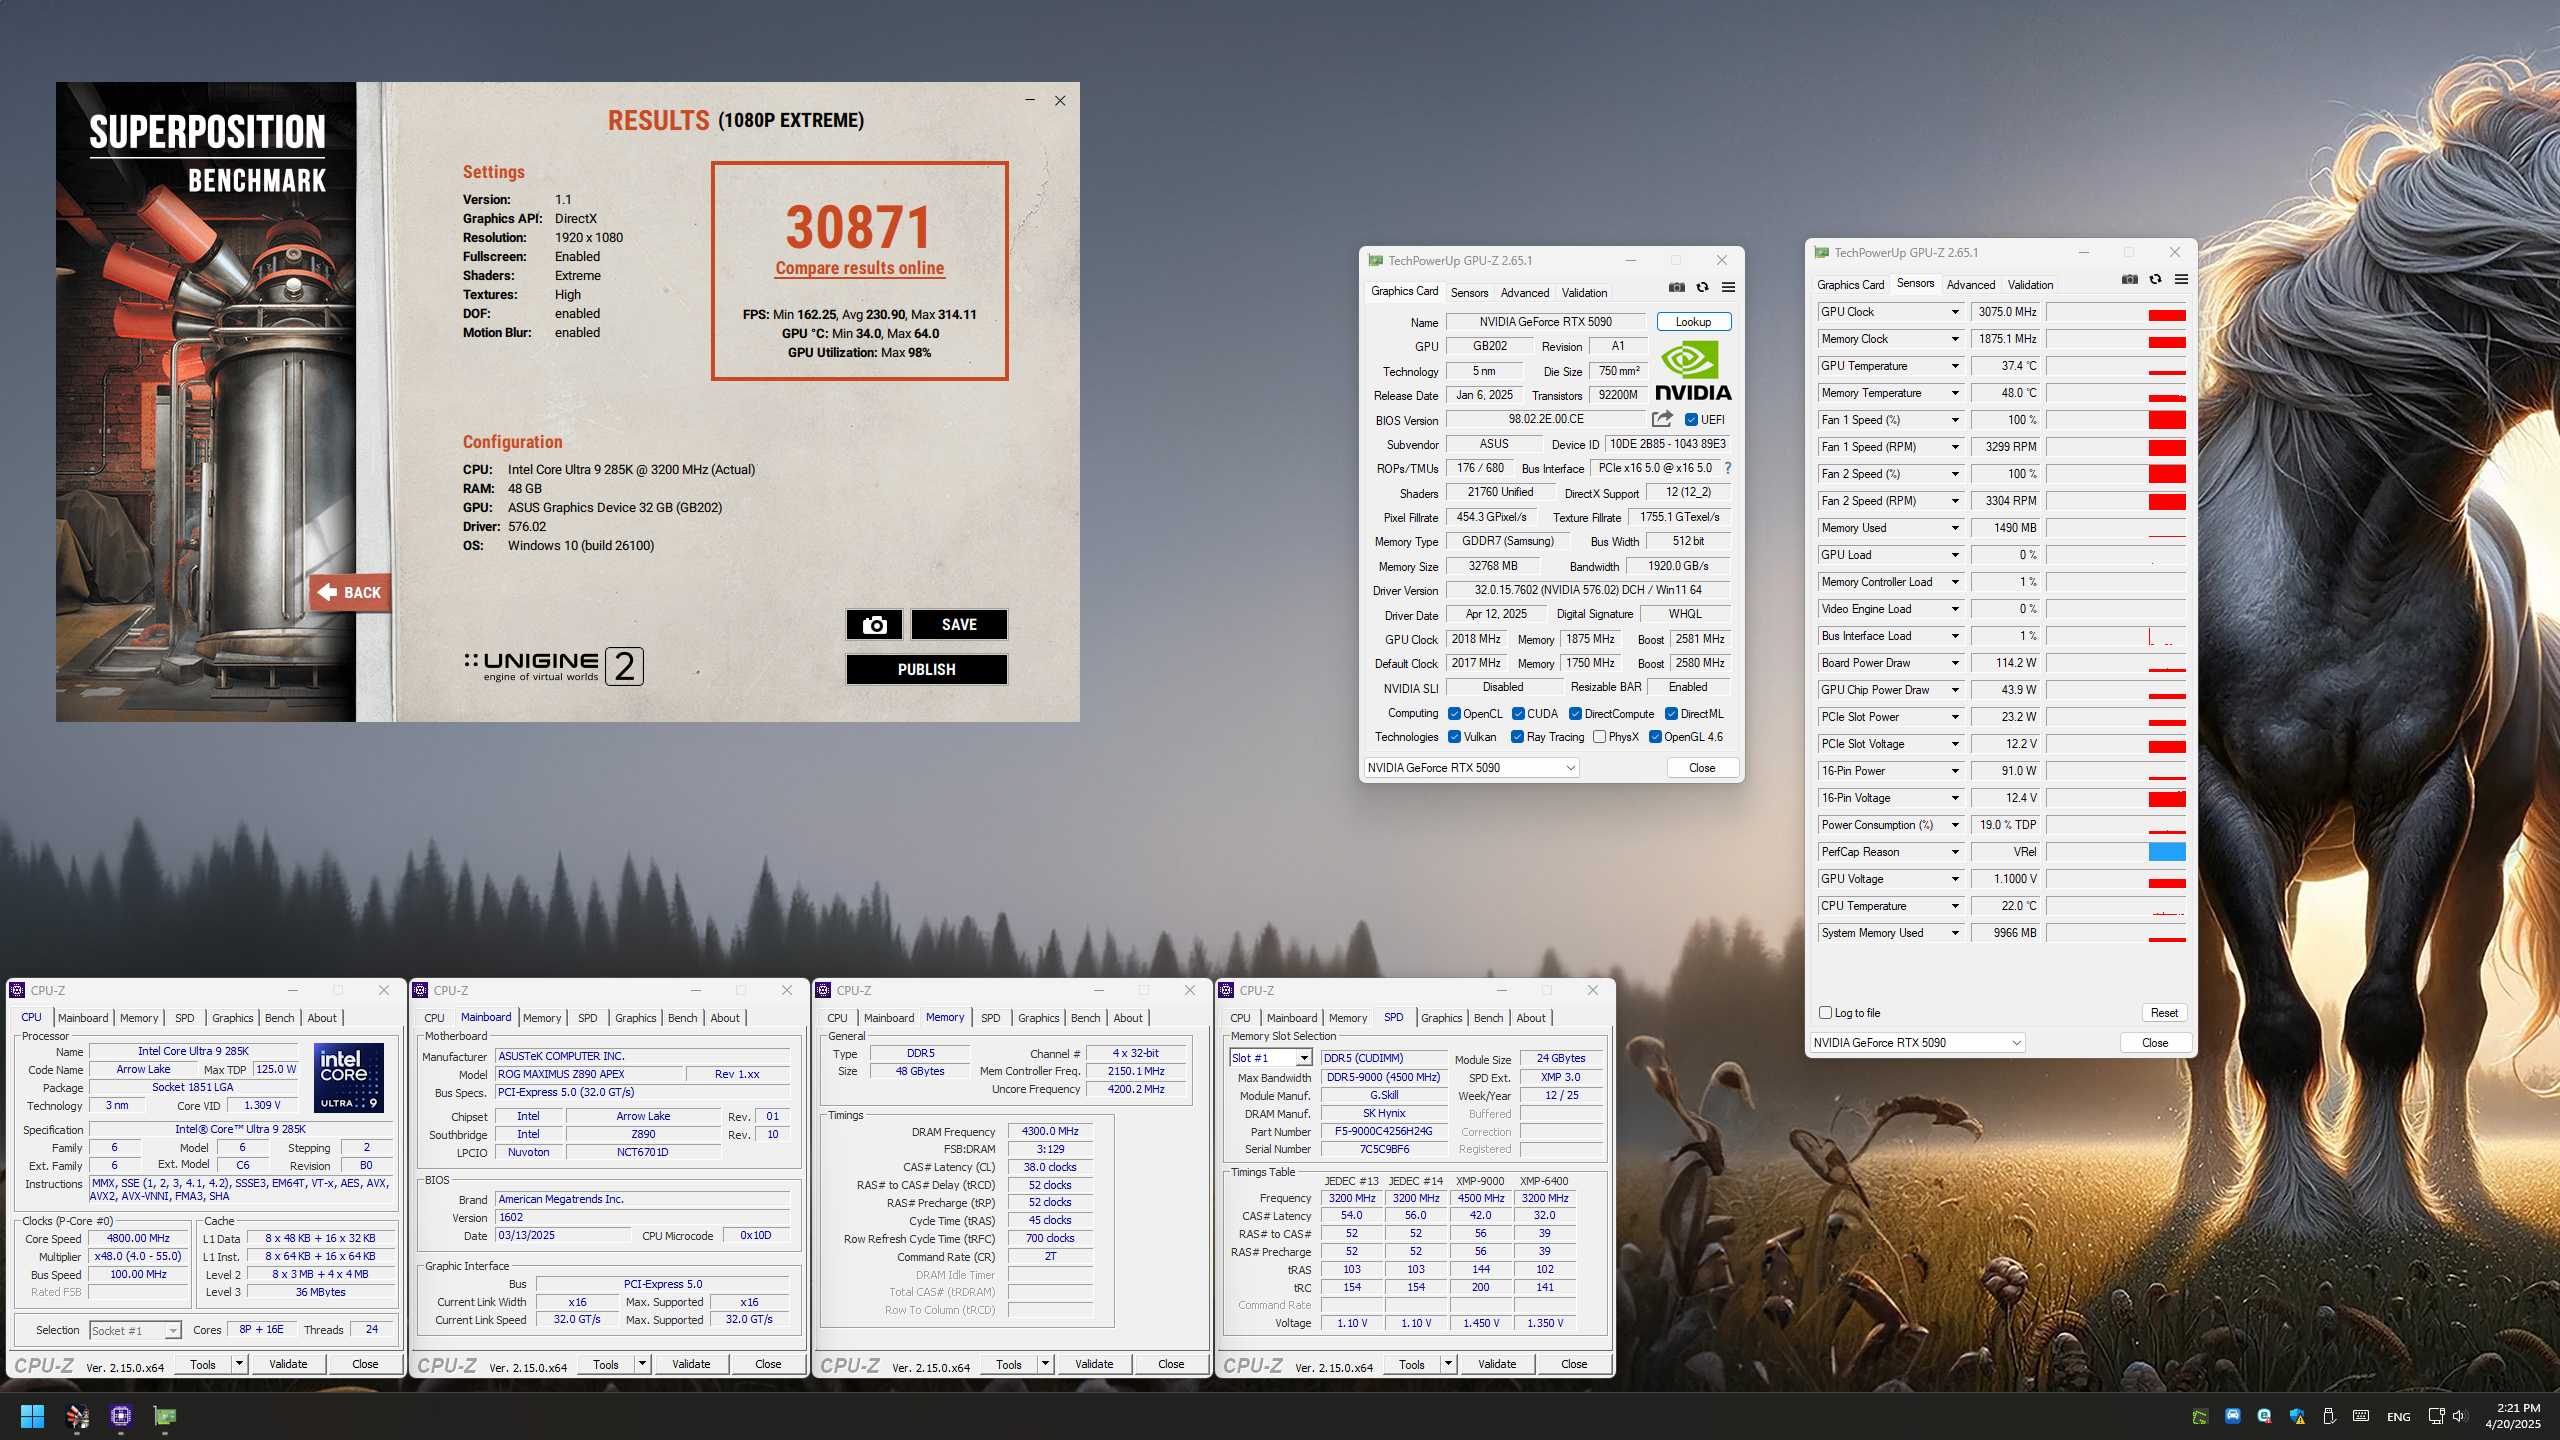Click the BACK arrow in Superposition
This screenshot has height=1440, width=2560.
349,592
